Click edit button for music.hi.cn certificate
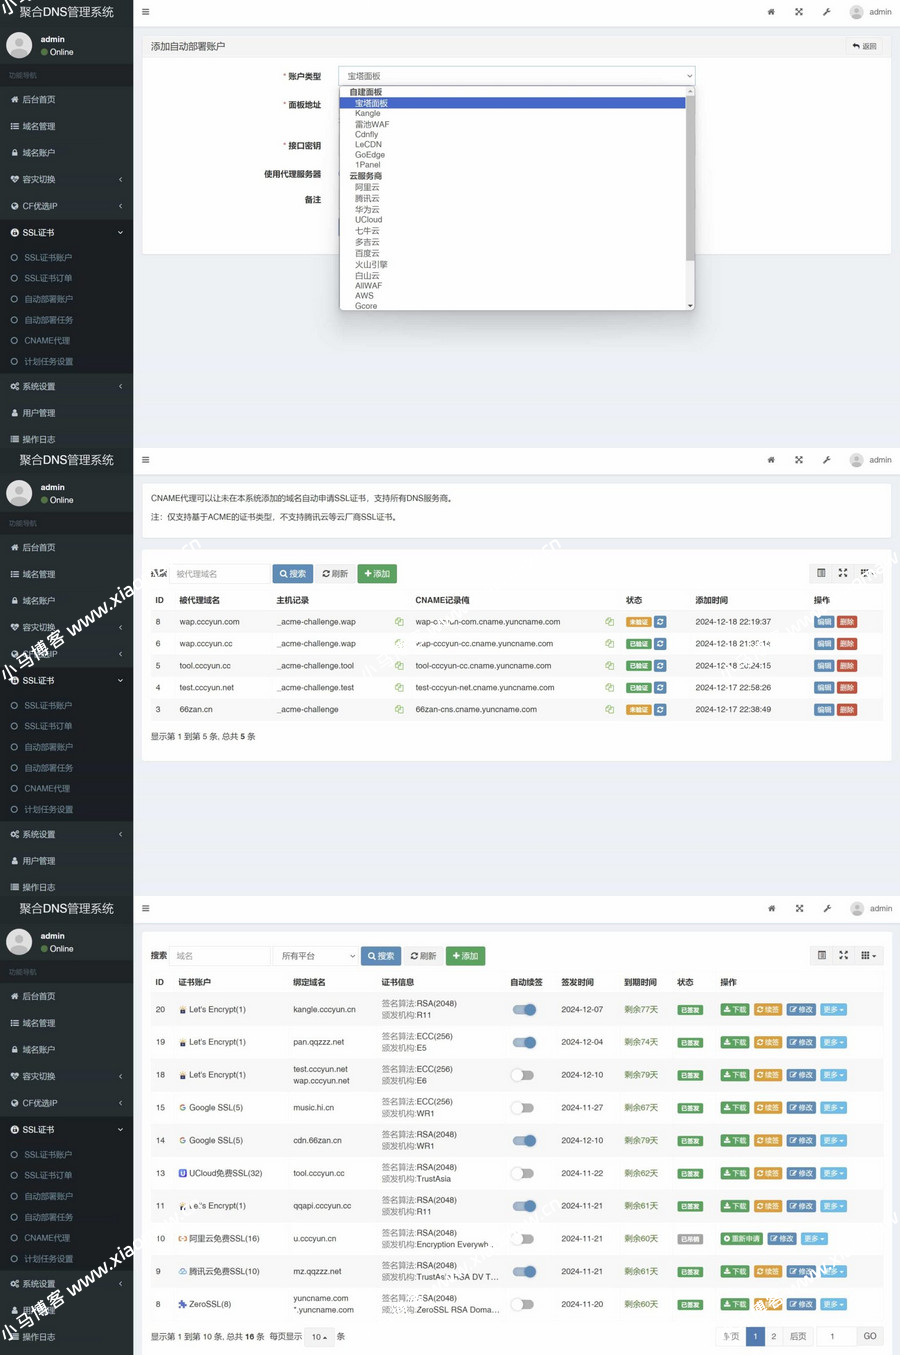 [x=800, y=1108]
